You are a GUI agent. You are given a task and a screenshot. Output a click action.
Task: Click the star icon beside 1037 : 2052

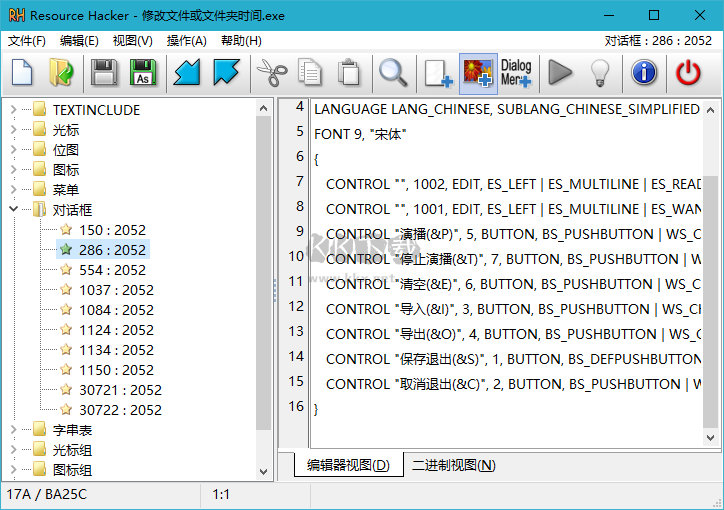tap(66, 289)
